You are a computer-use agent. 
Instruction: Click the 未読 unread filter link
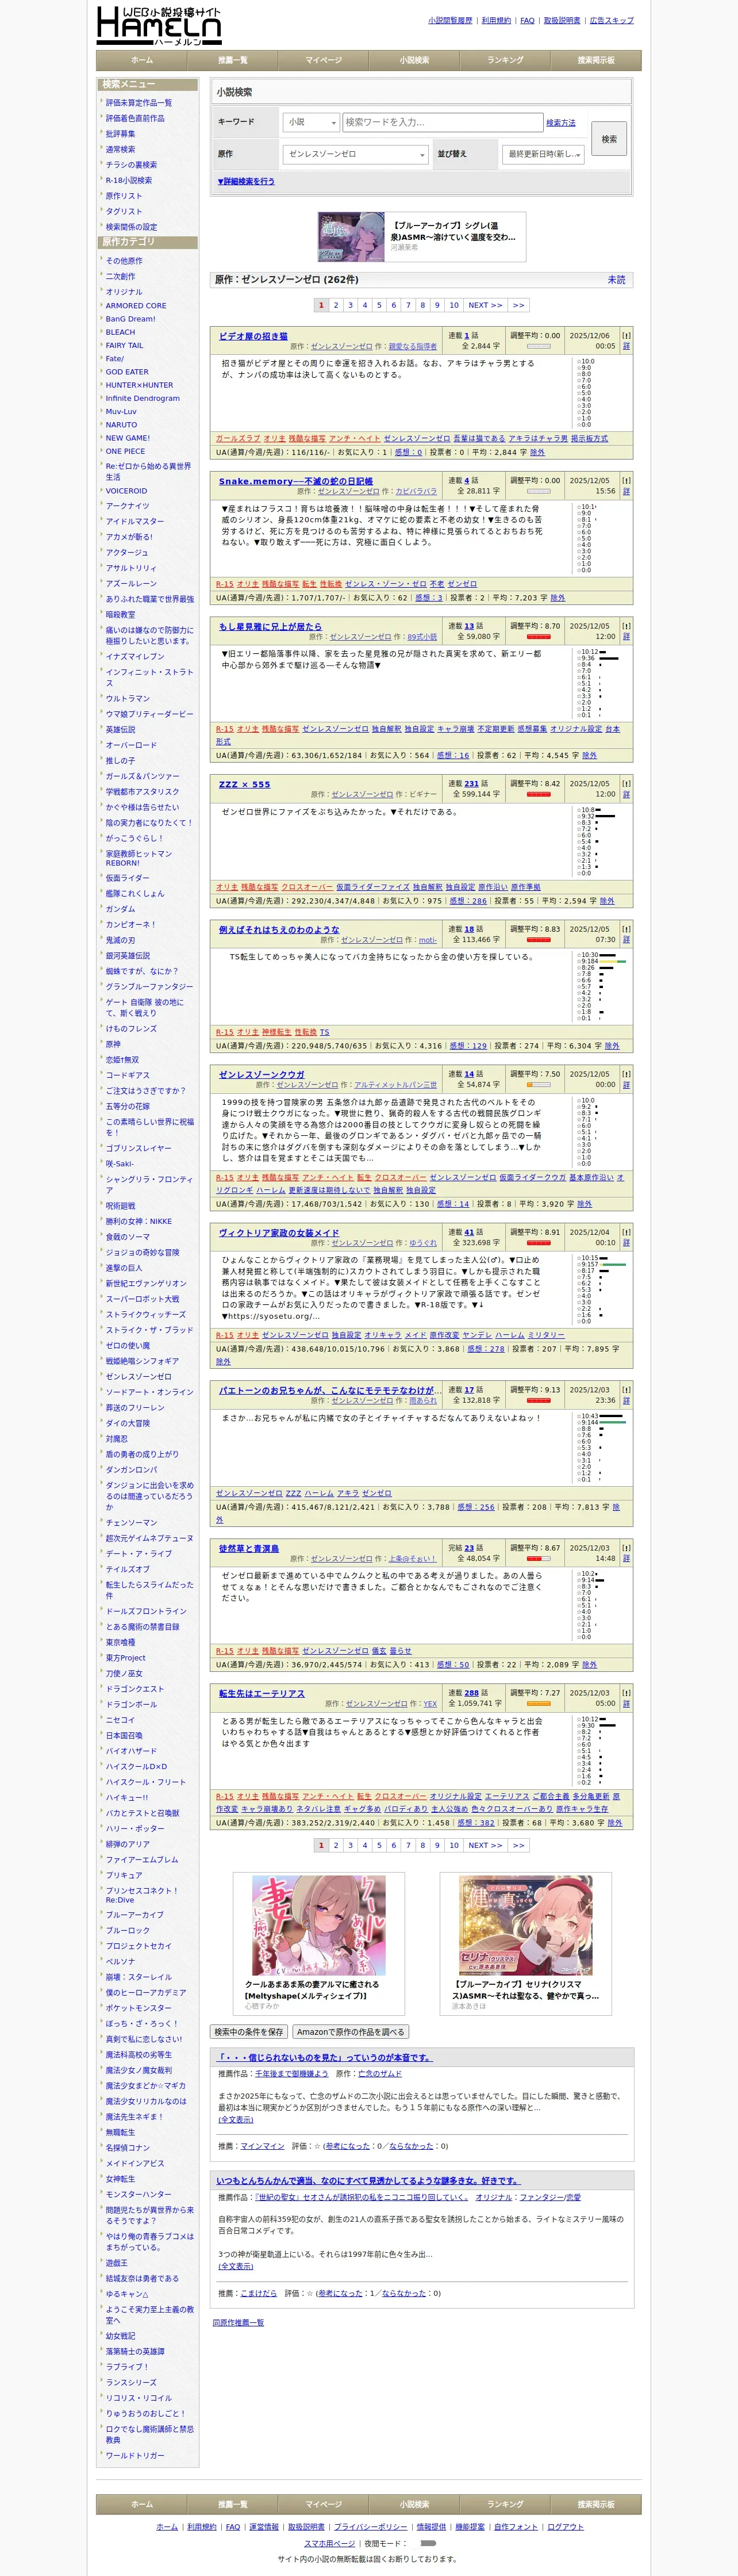click(617, 280)
